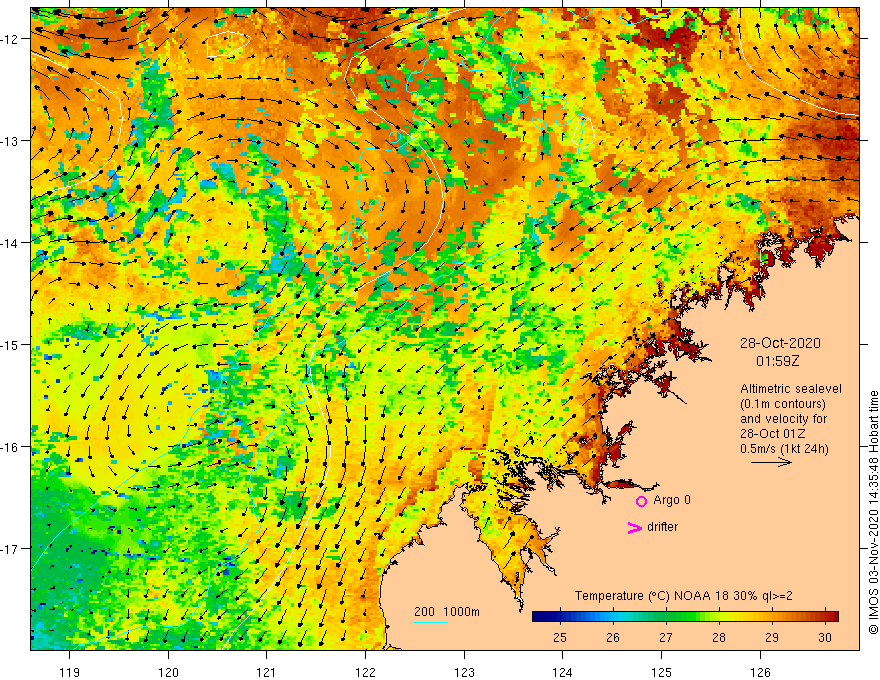The height and width of the screenshot is (680, 880).
Task: Click latitude axis label '-17'
Action: 10,549
